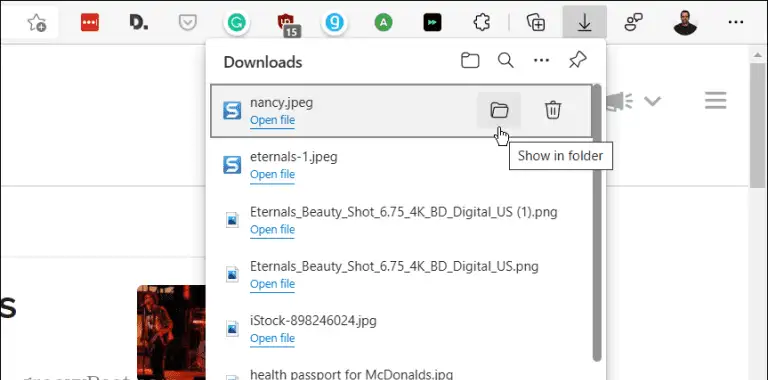The width and height of the screenshot is (768, 380).
Task: Open the blue g extension icon
Action: (335, 23)
